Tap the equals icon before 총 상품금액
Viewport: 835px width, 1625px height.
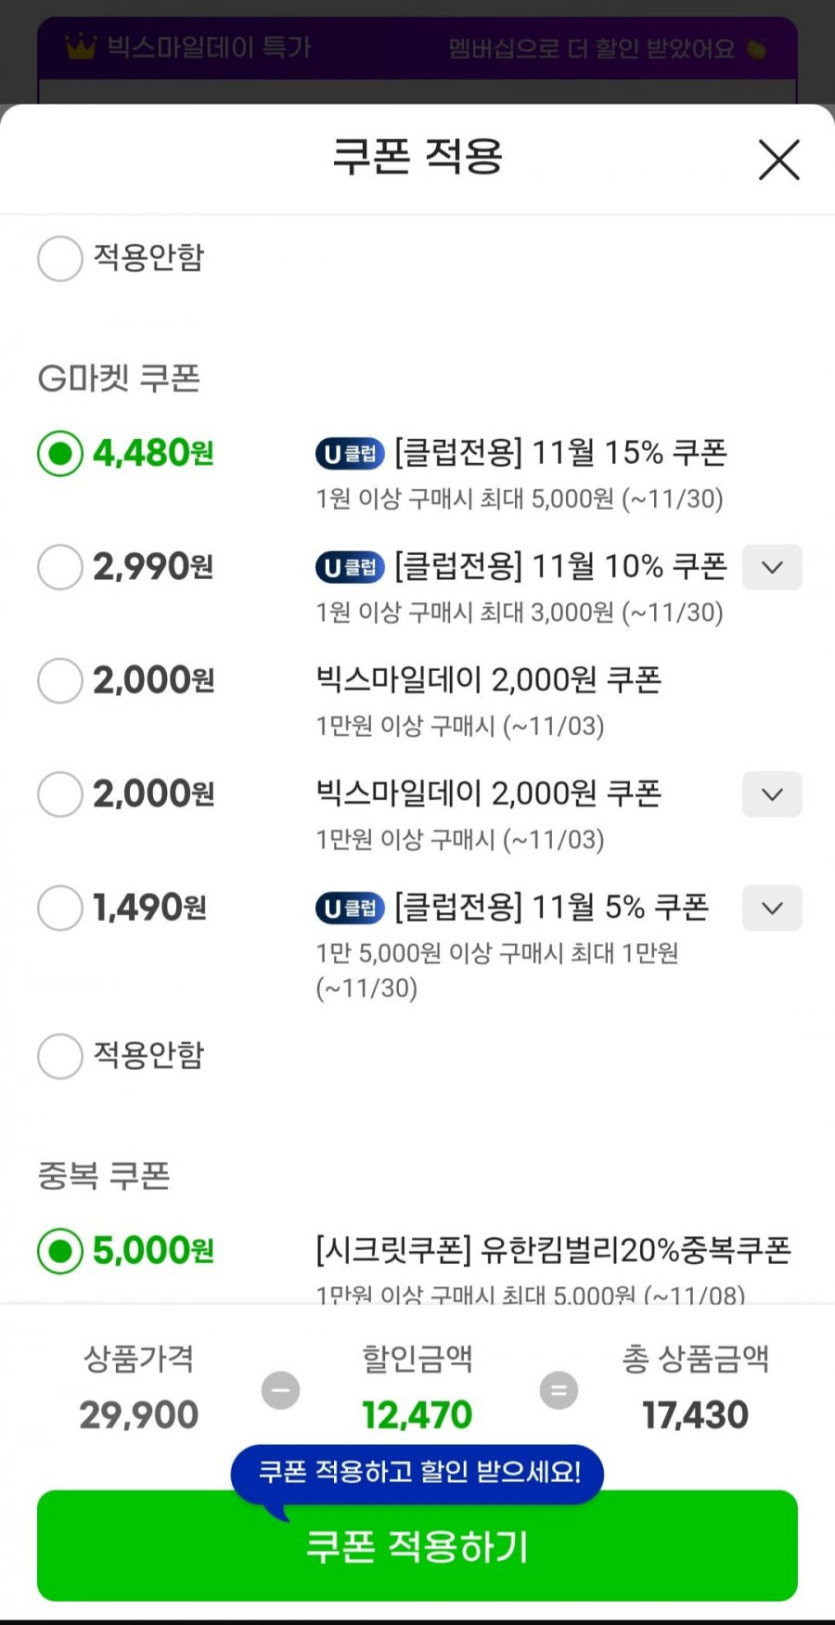coord(558,1390)
